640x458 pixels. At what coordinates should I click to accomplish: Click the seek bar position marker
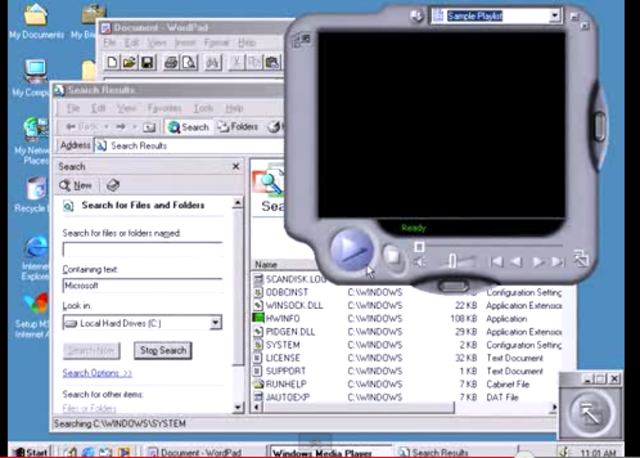point(419,246)
